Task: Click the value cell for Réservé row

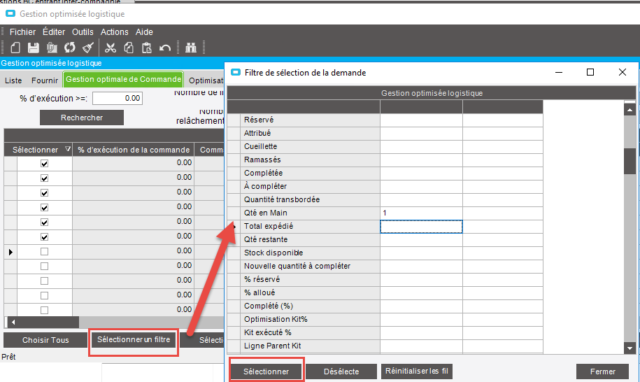Action: pyautogui.click(x=421, y=120)
